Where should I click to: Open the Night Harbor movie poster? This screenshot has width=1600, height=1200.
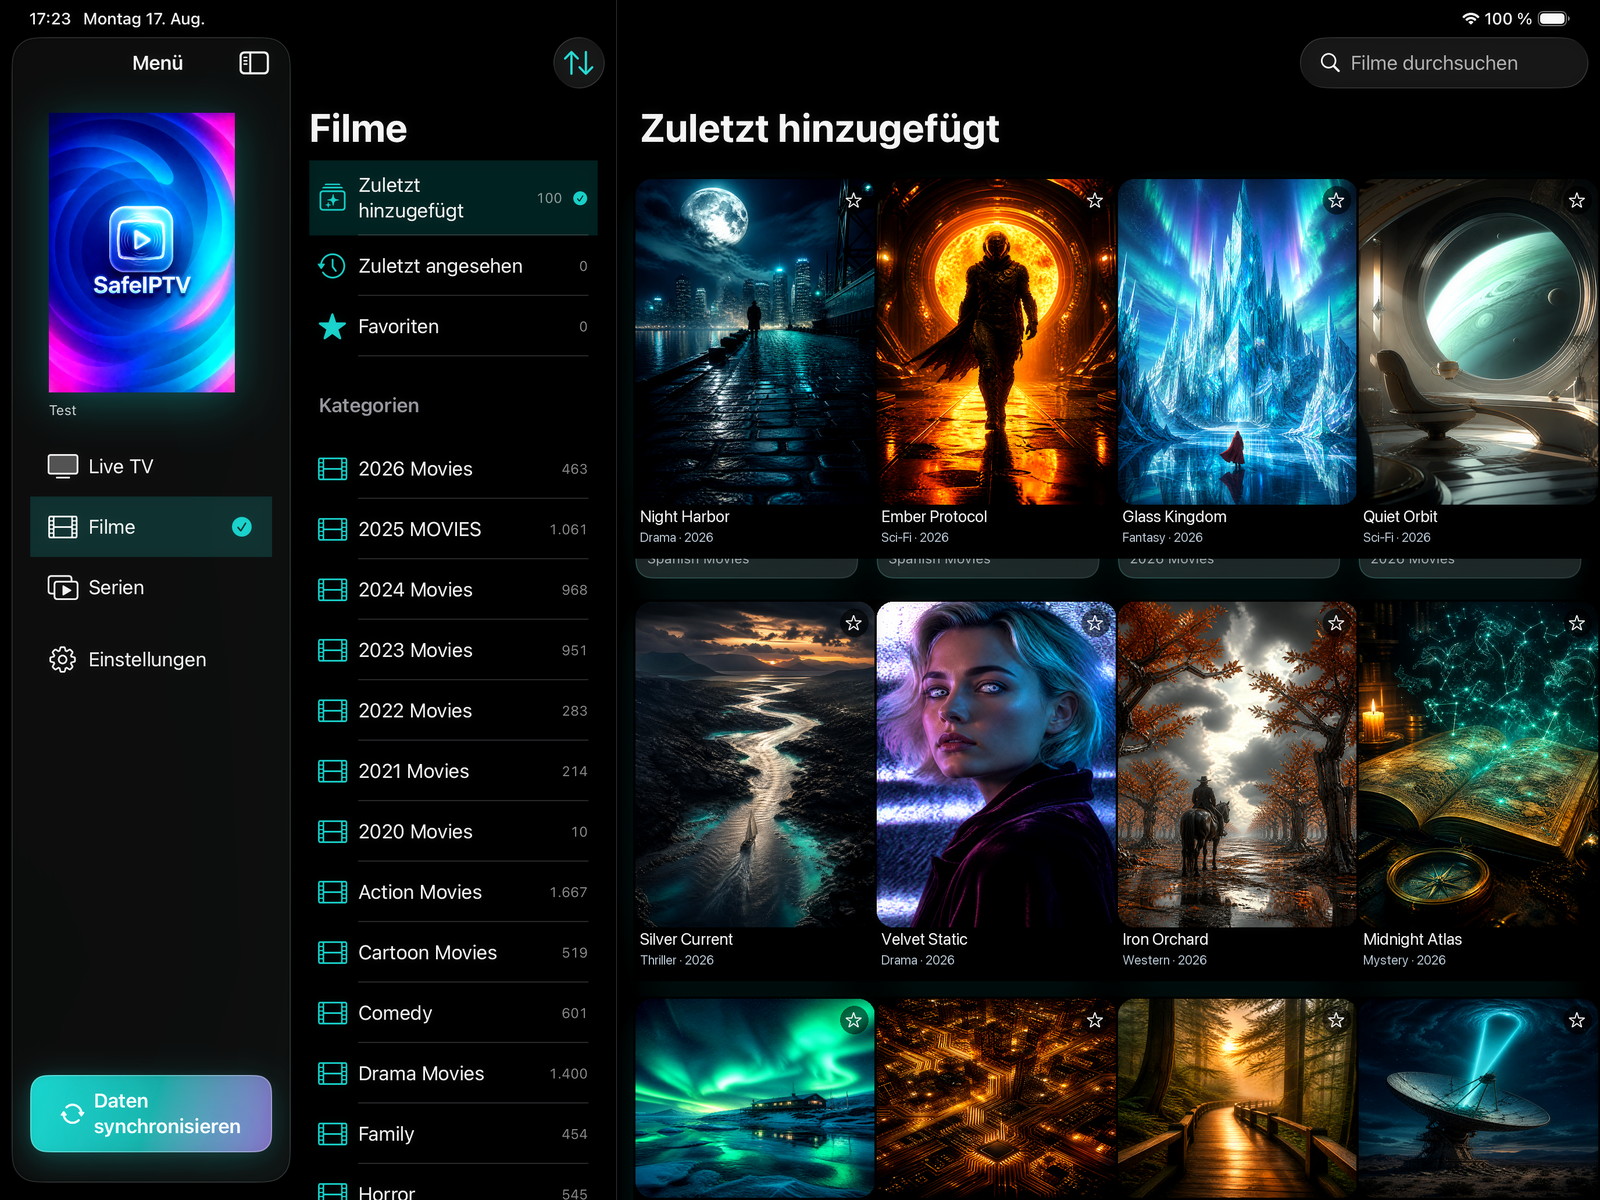tap(755, 342)
